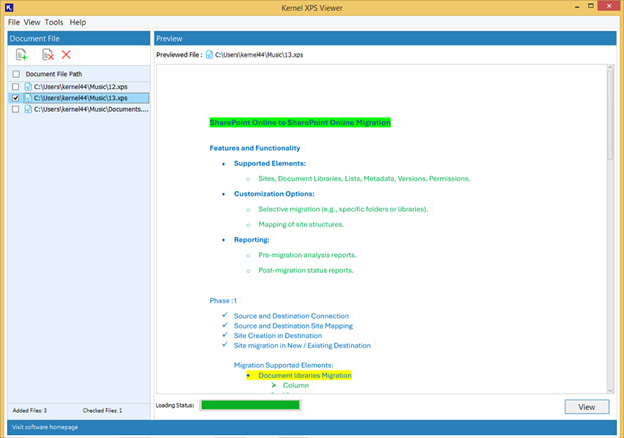Click Source and Destination Site Mapping line
This screenshot has height=438, width=624.
[x=293, y=326]
